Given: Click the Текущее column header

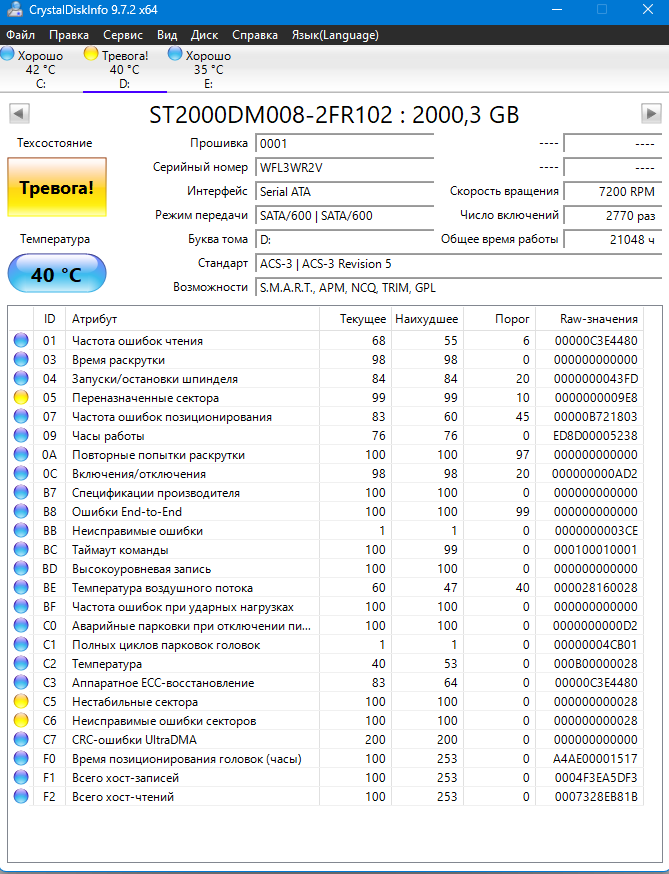Looking at the screenshot, I should (x=355, y=319).
